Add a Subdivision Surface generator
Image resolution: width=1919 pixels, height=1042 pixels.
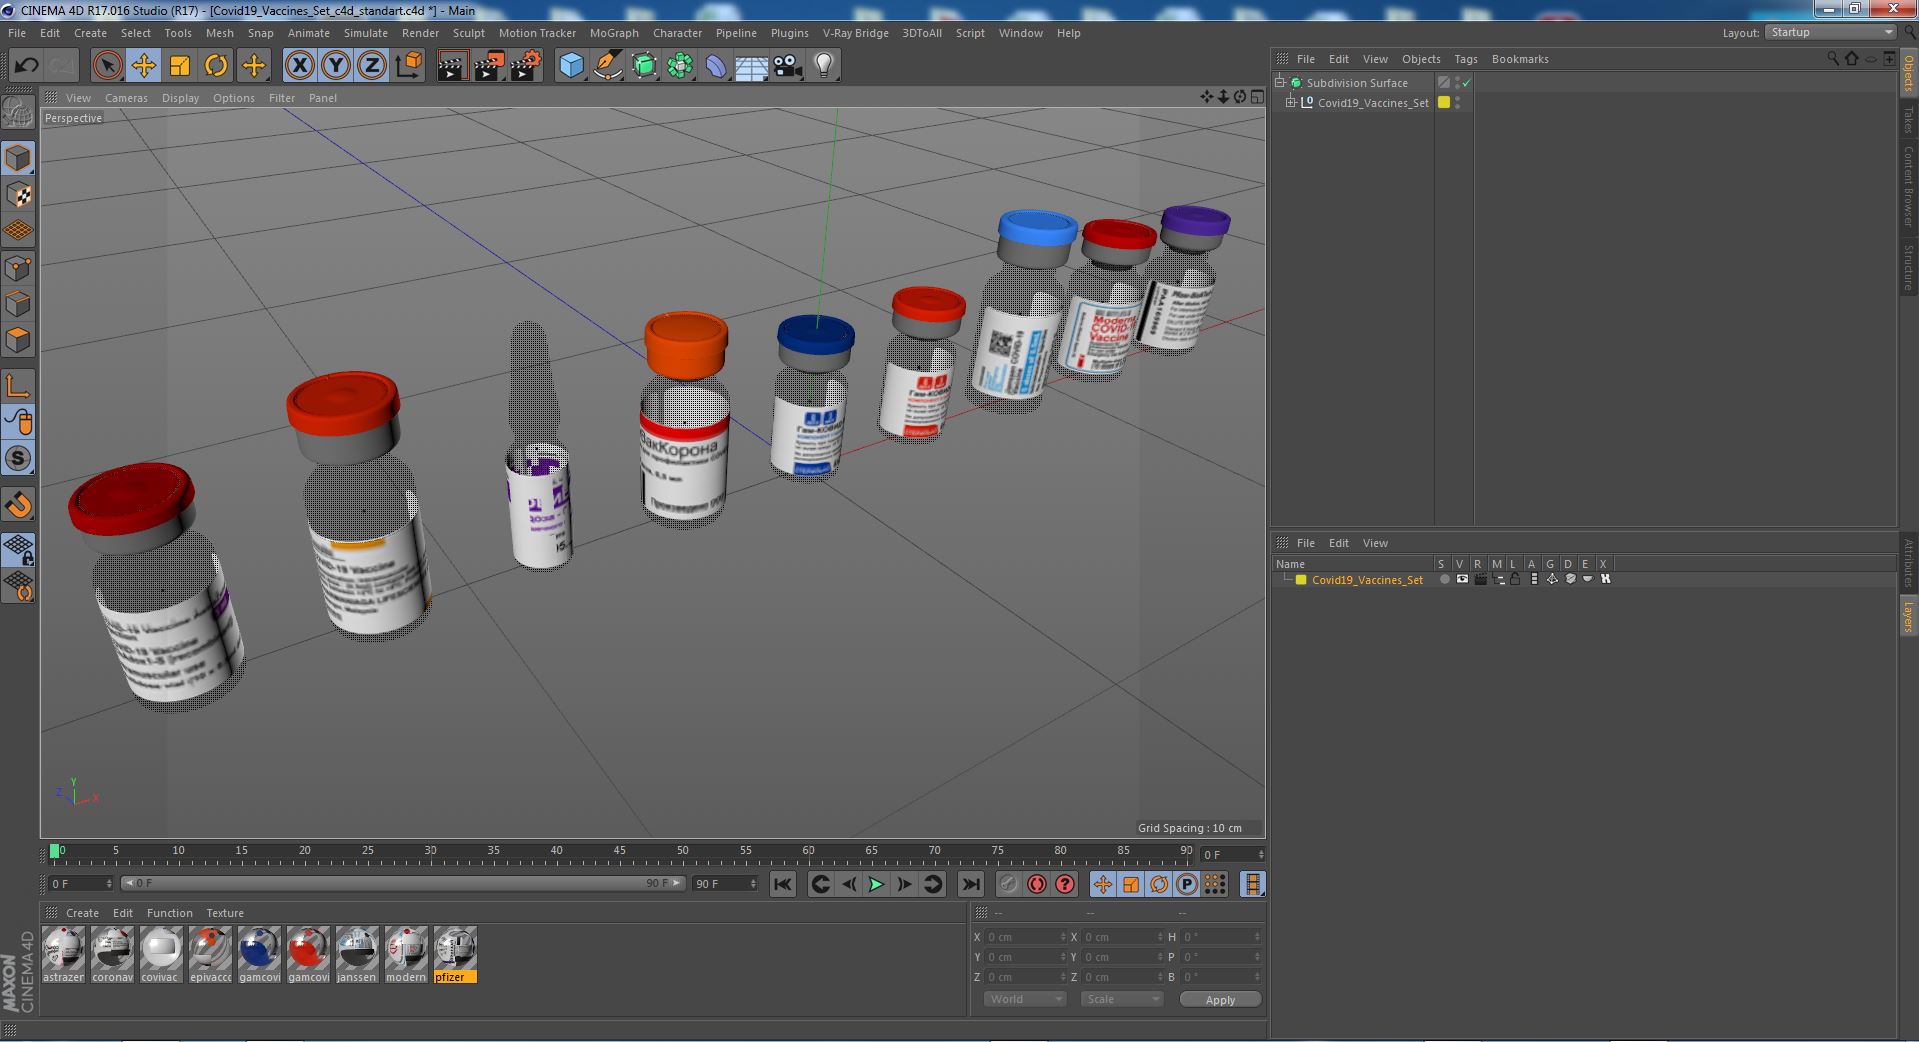644,66
